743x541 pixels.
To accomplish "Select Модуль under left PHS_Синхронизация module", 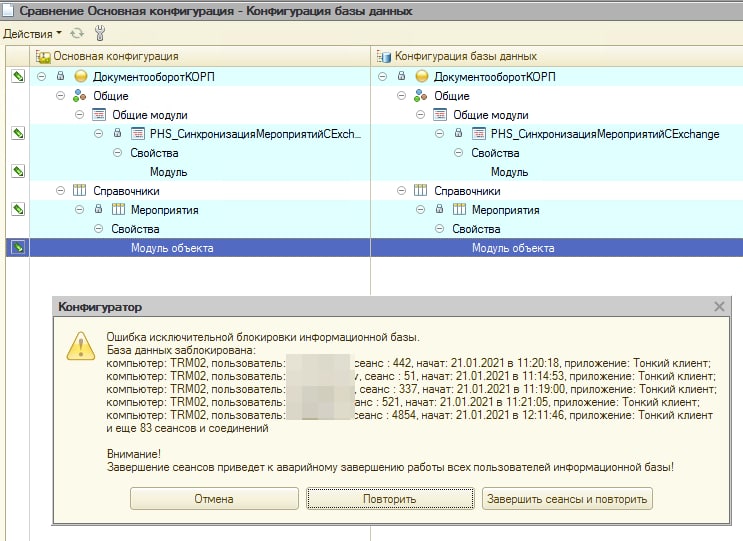I will coord(169,172).
